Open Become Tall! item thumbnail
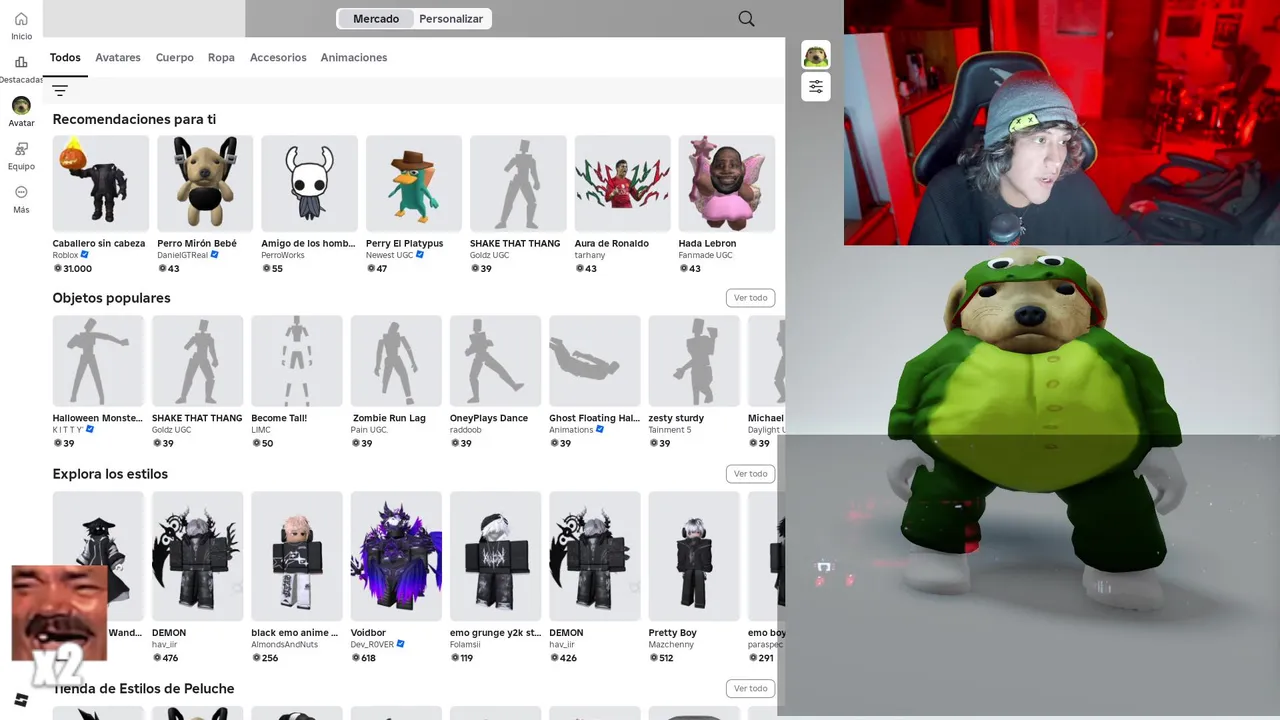The width and height of the screenshot is (1280, 720). pyautogui.click(x=297, y=361)
